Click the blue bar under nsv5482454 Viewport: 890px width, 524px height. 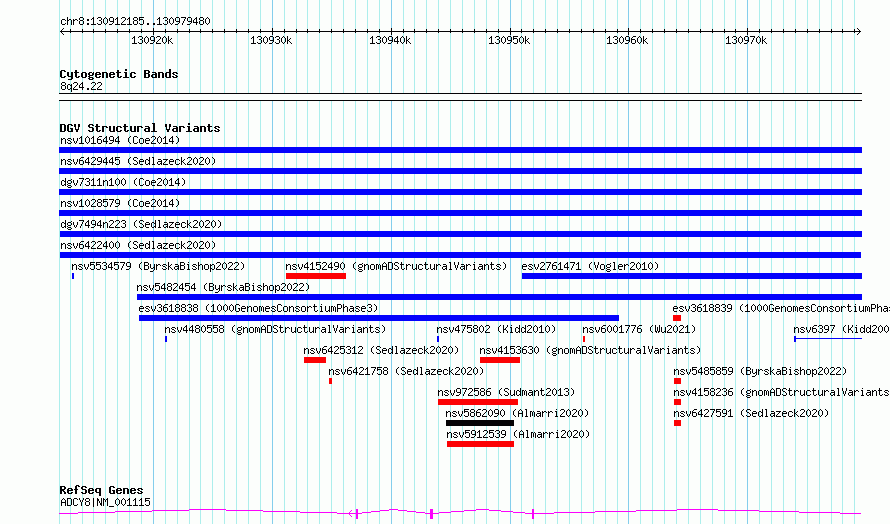pos(499,297)
